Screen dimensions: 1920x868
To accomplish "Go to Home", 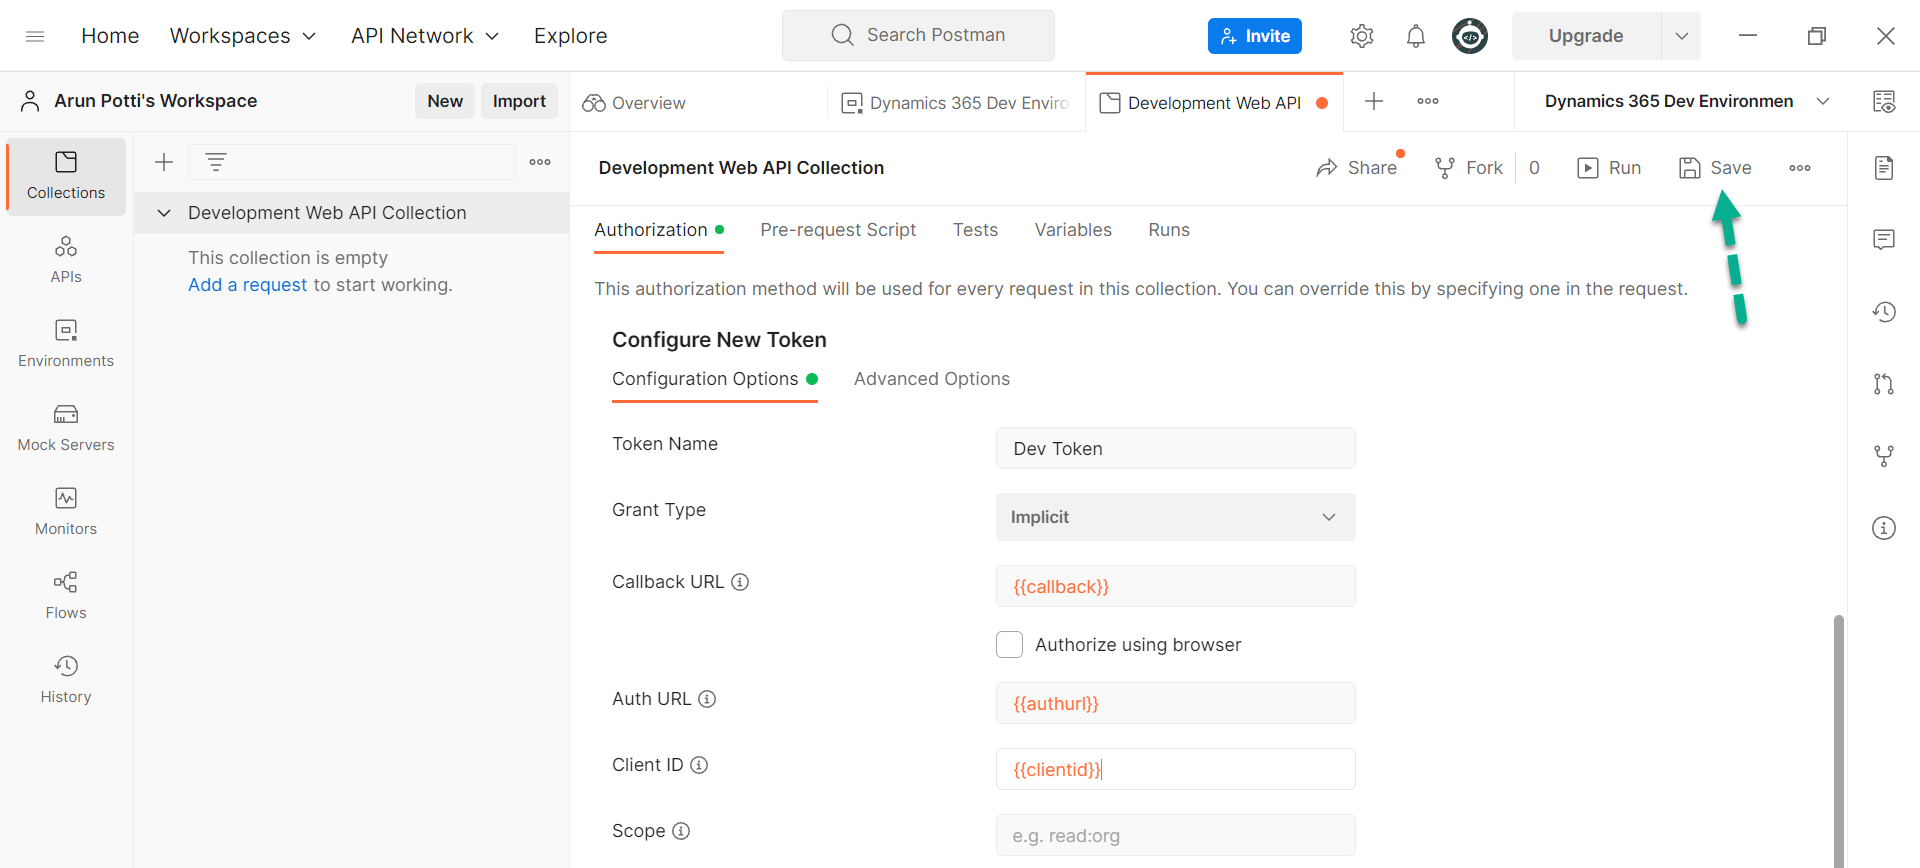I will [110, 36].
